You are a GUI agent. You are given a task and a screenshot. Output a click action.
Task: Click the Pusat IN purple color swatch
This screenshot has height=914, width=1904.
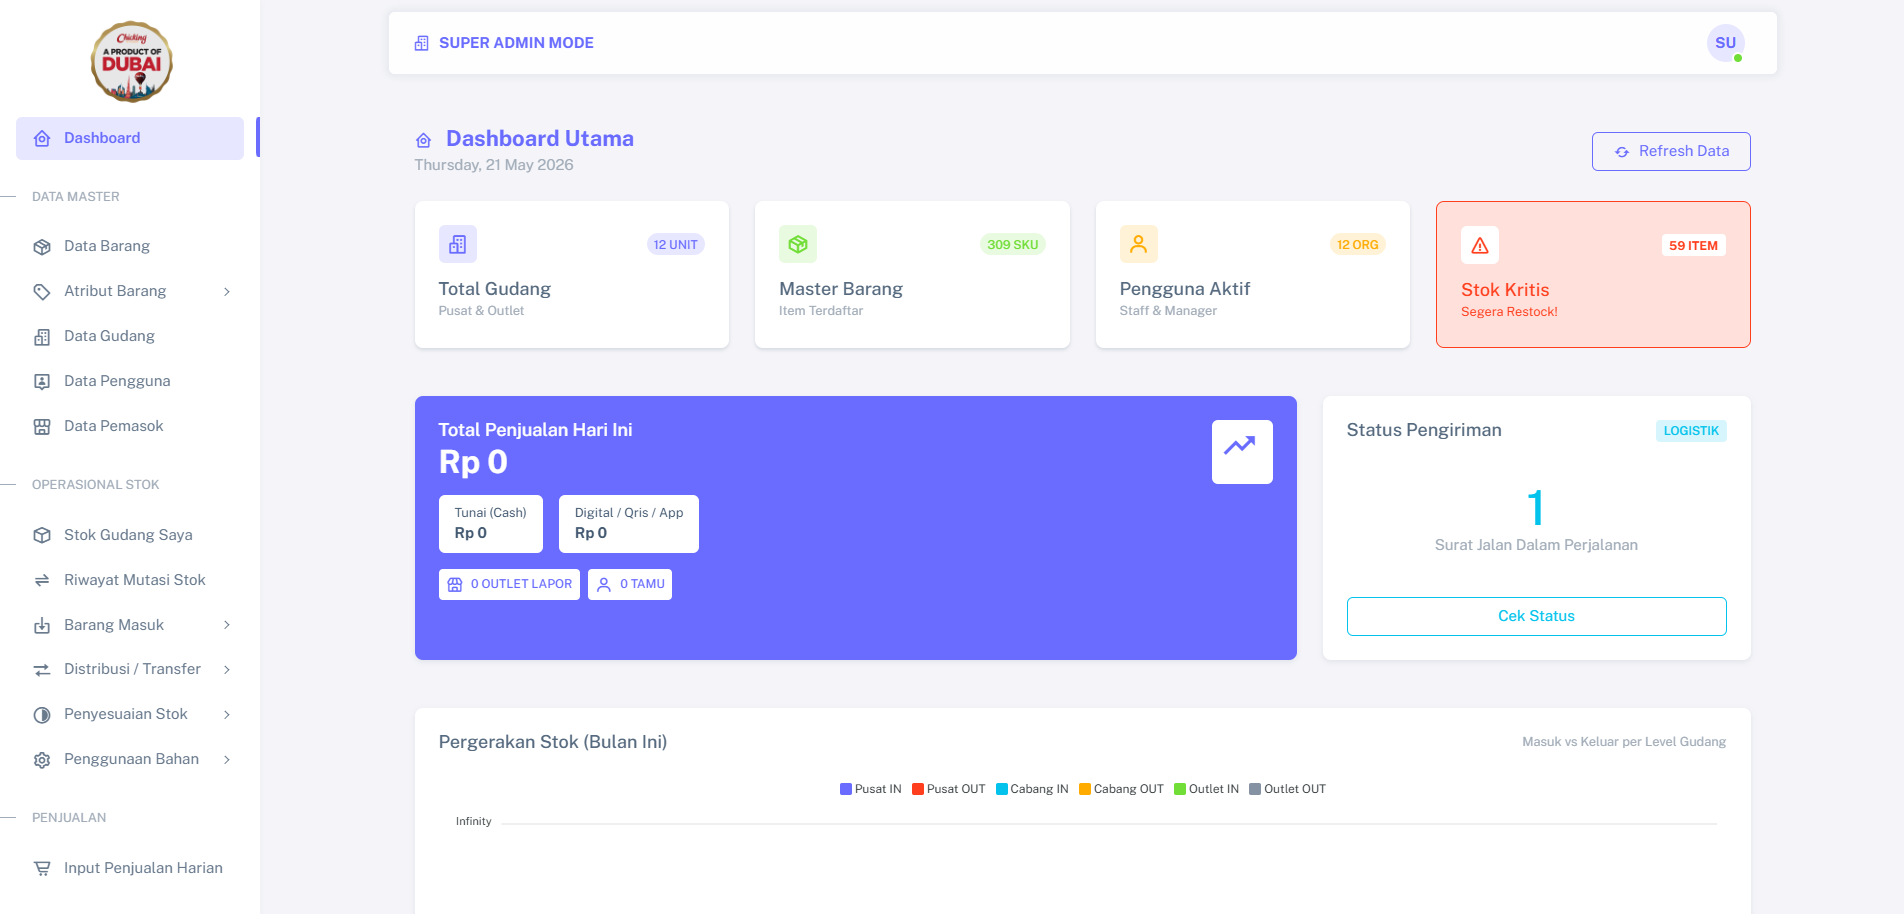[846, 789]
